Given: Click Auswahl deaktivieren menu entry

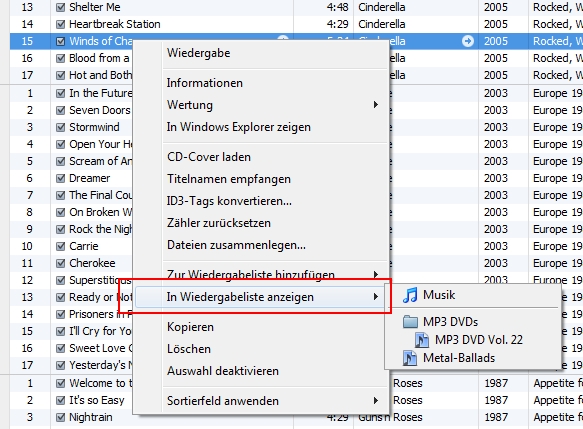Looking at the screenshot, I should click(223, 371).
